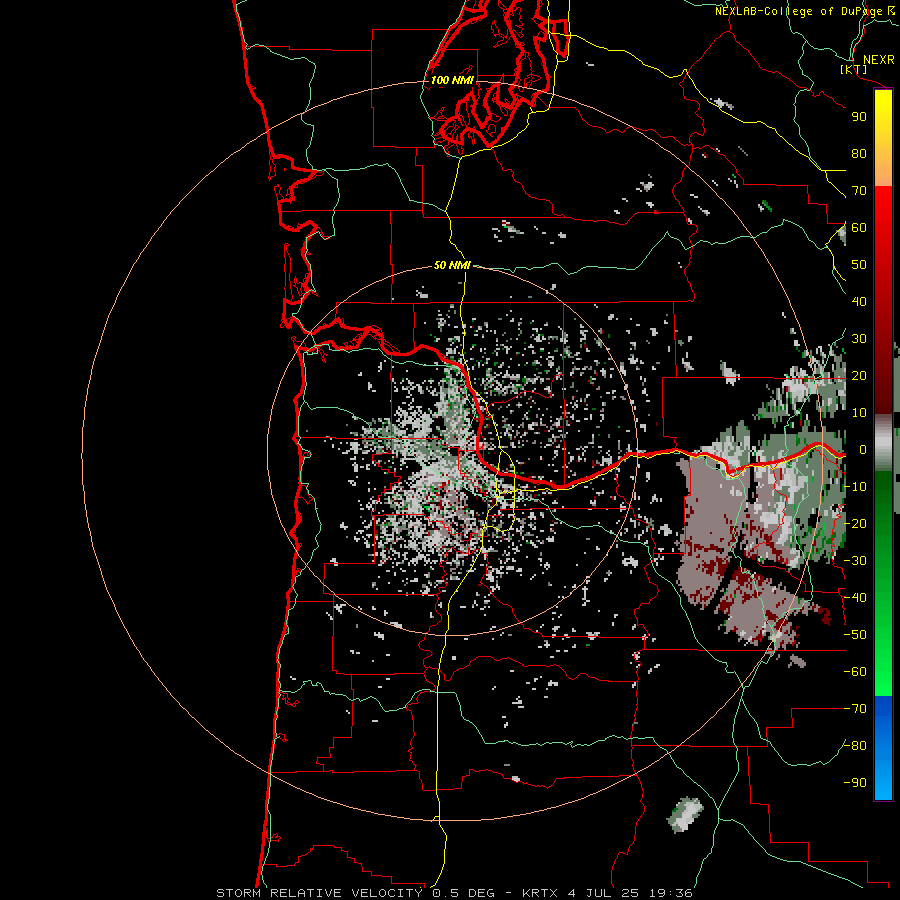Click the 80 value on velocity scale

(x=859, y=153)
